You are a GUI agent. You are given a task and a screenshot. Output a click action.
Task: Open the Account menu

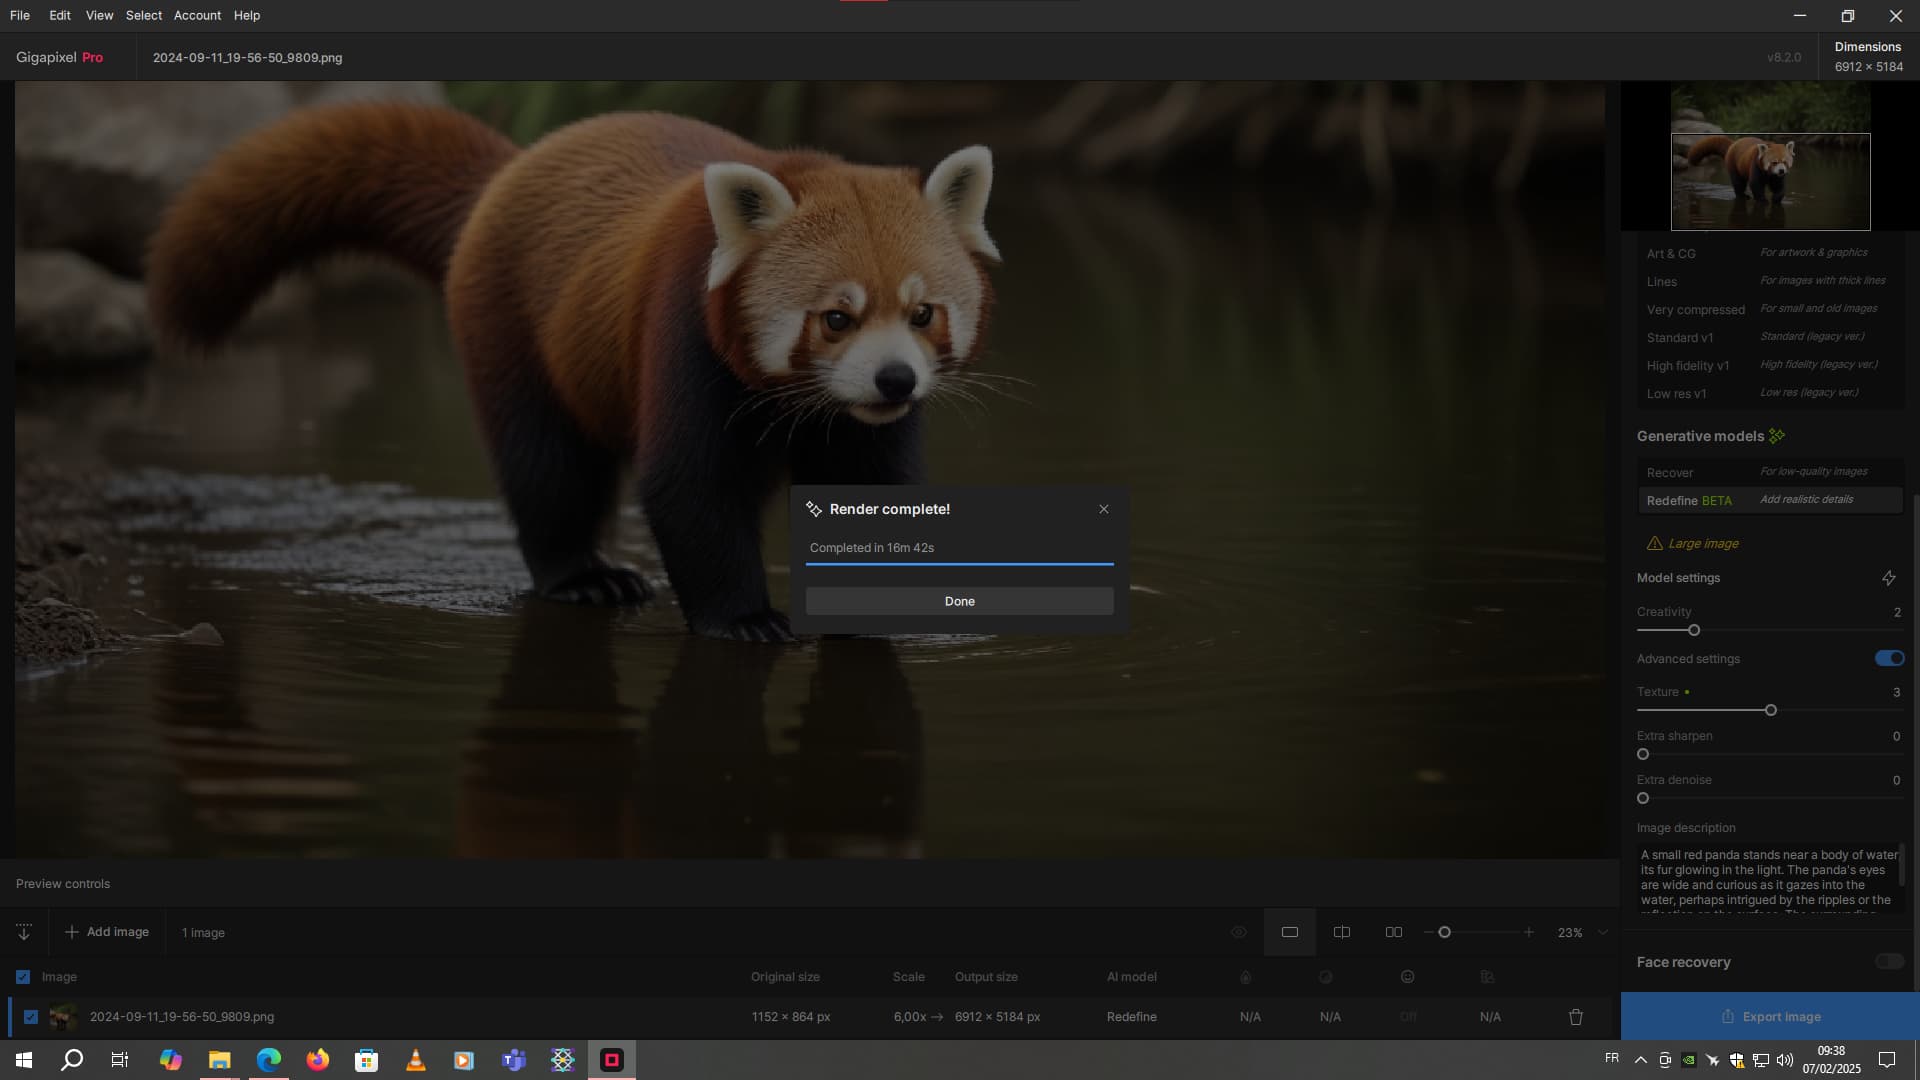pos(197,15)
